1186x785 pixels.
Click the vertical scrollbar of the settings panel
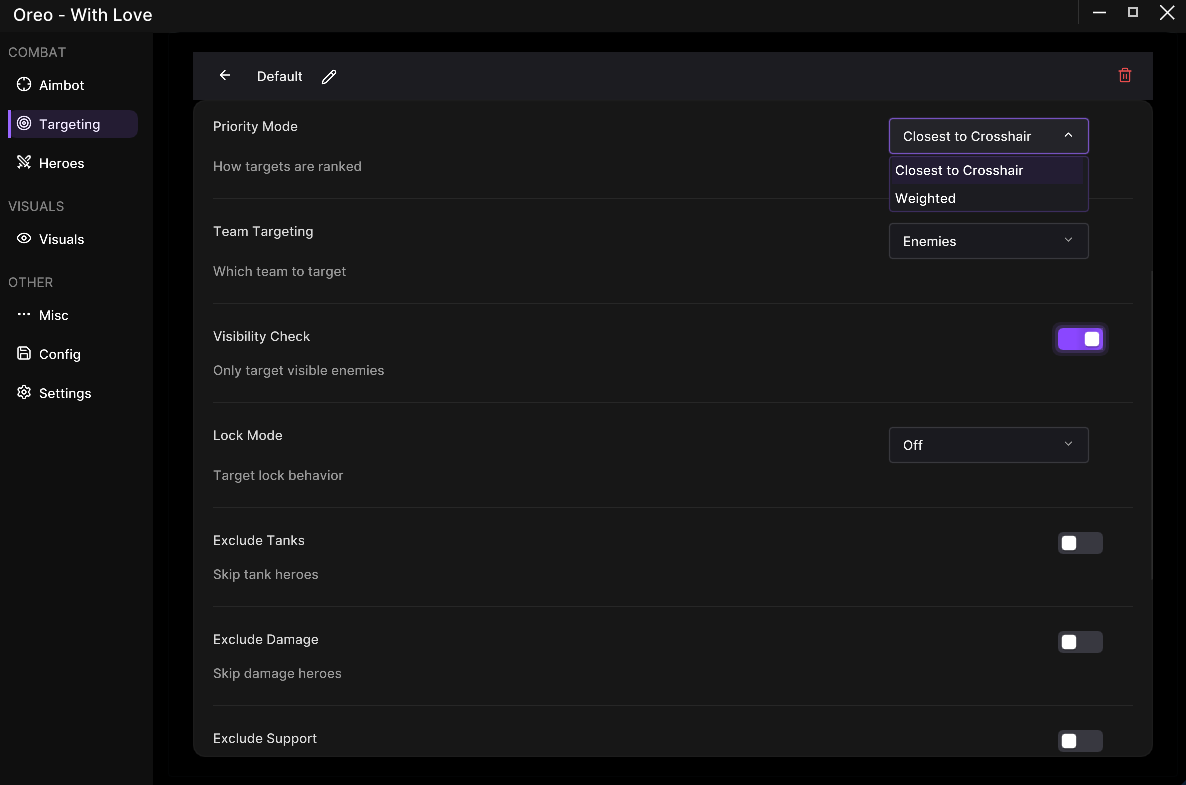click(1152, 420)
